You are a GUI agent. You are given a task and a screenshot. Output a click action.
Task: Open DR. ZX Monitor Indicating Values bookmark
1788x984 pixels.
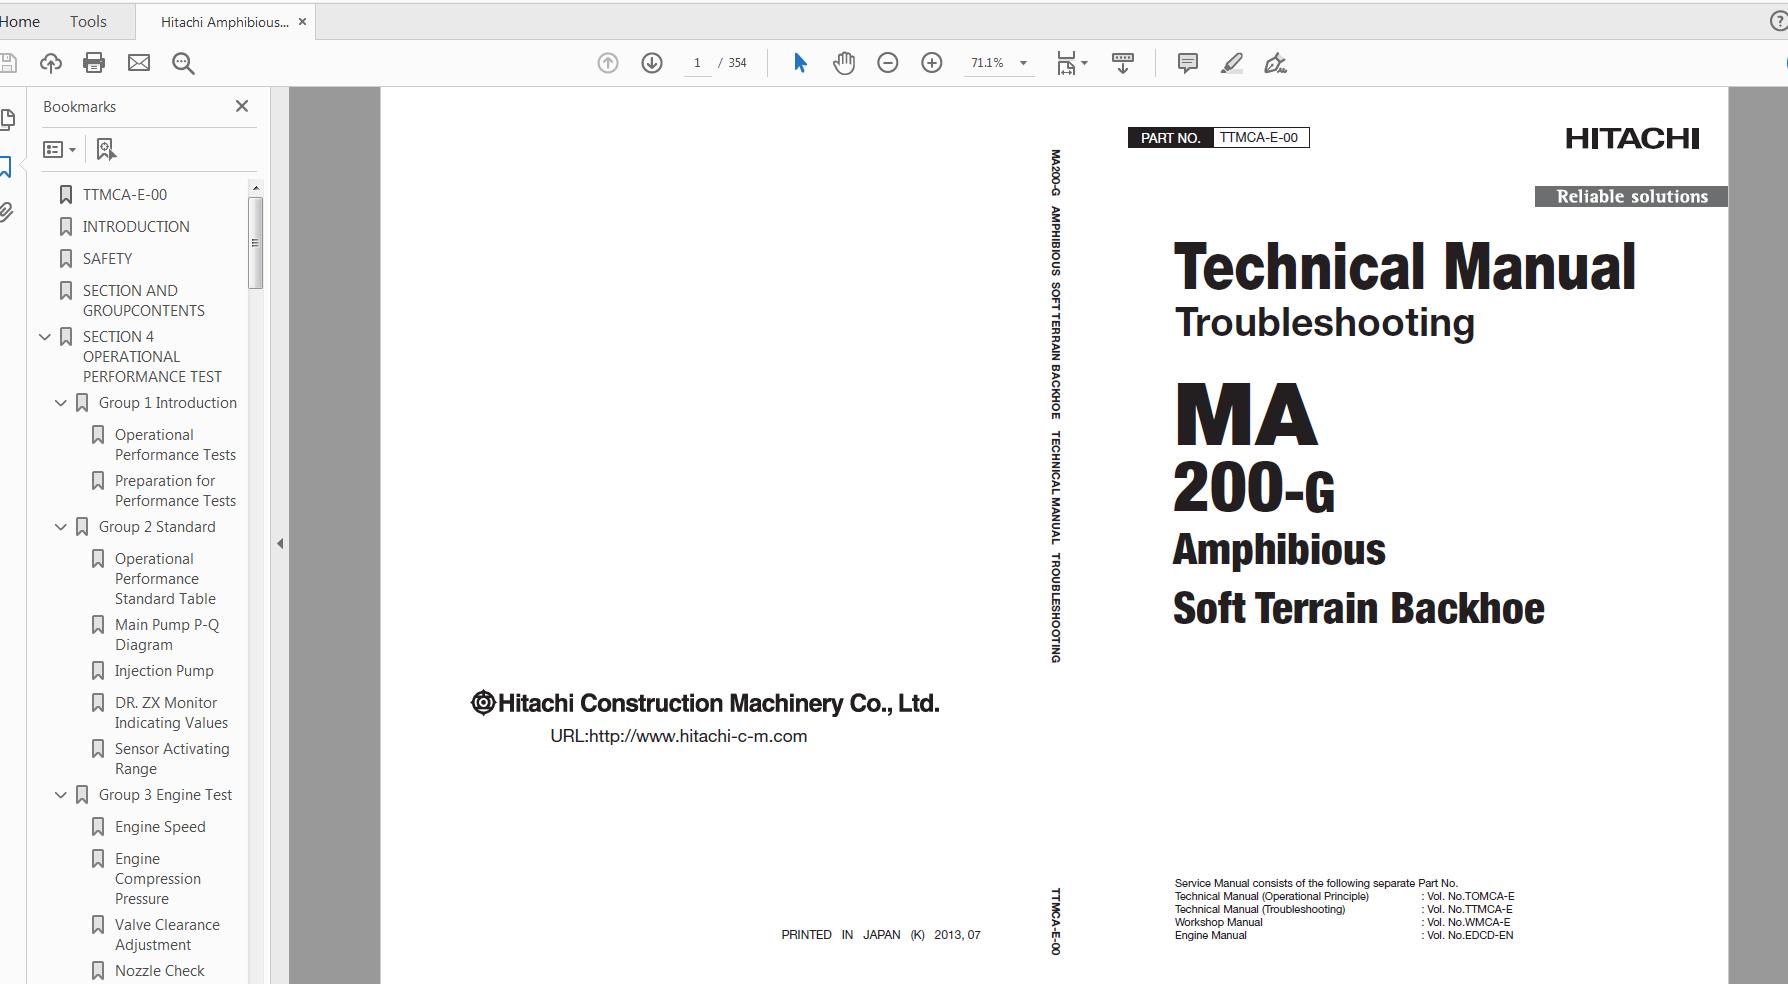[x=171, y=713]
